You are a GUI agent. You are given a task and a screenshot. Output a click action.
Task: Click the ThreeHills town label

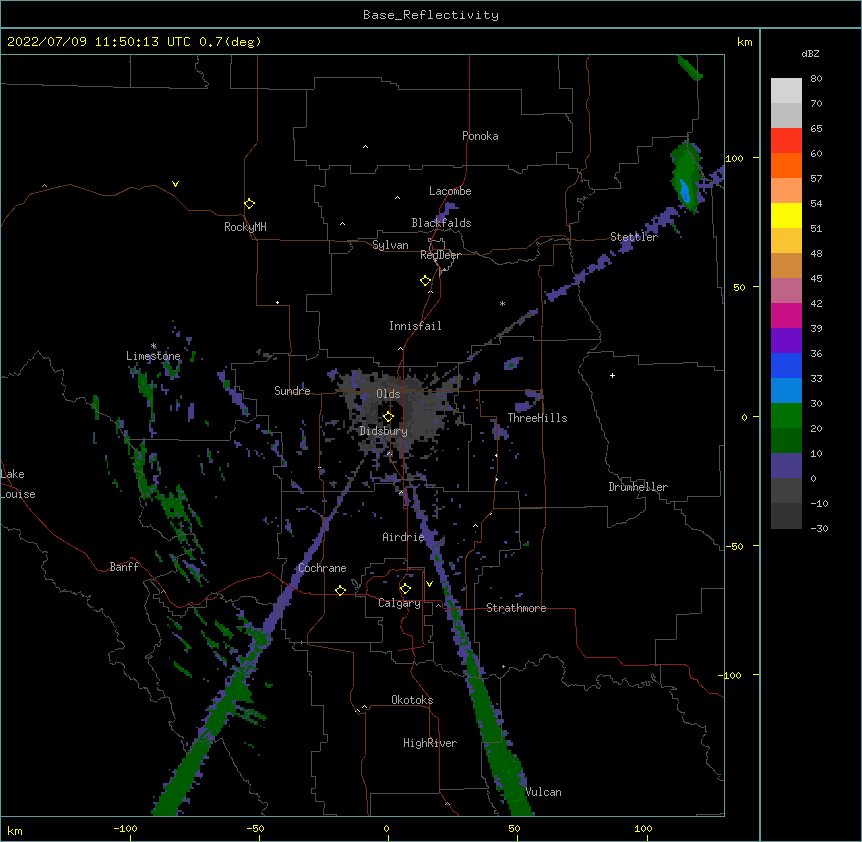(x=537, y=418)
